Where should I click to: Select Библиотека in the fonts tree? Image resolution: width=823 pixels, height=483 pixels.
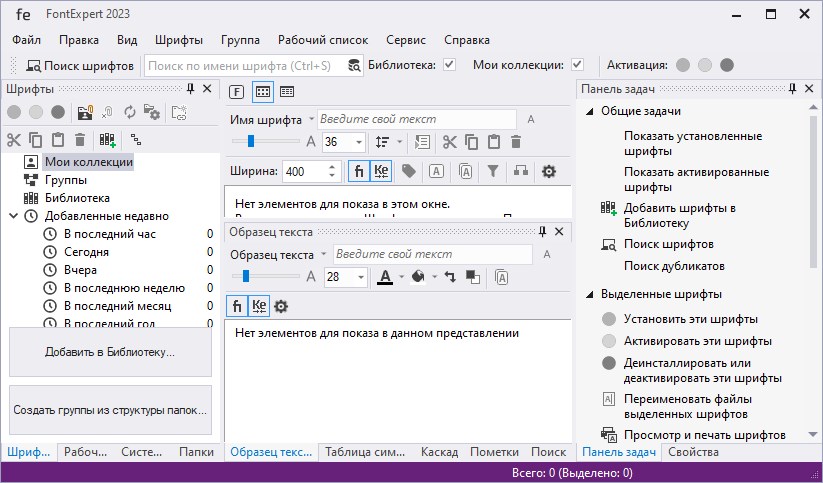point(77,198)
